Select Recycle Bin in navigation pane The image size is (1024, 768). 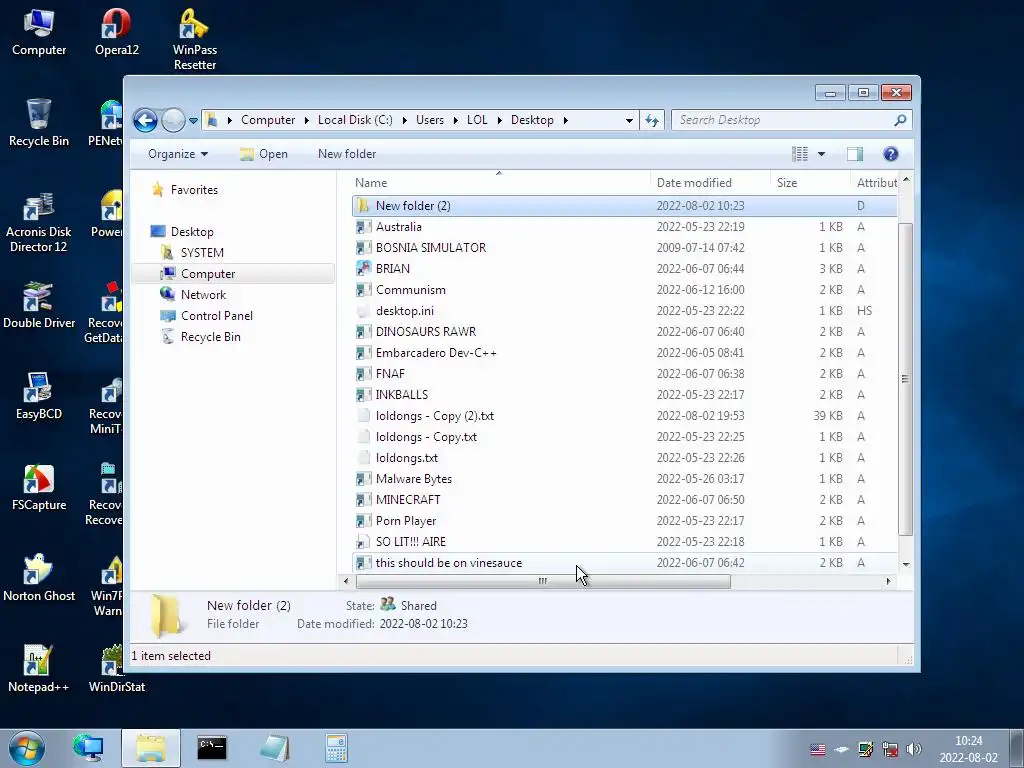pyautogui.click(x=210, y=337)
